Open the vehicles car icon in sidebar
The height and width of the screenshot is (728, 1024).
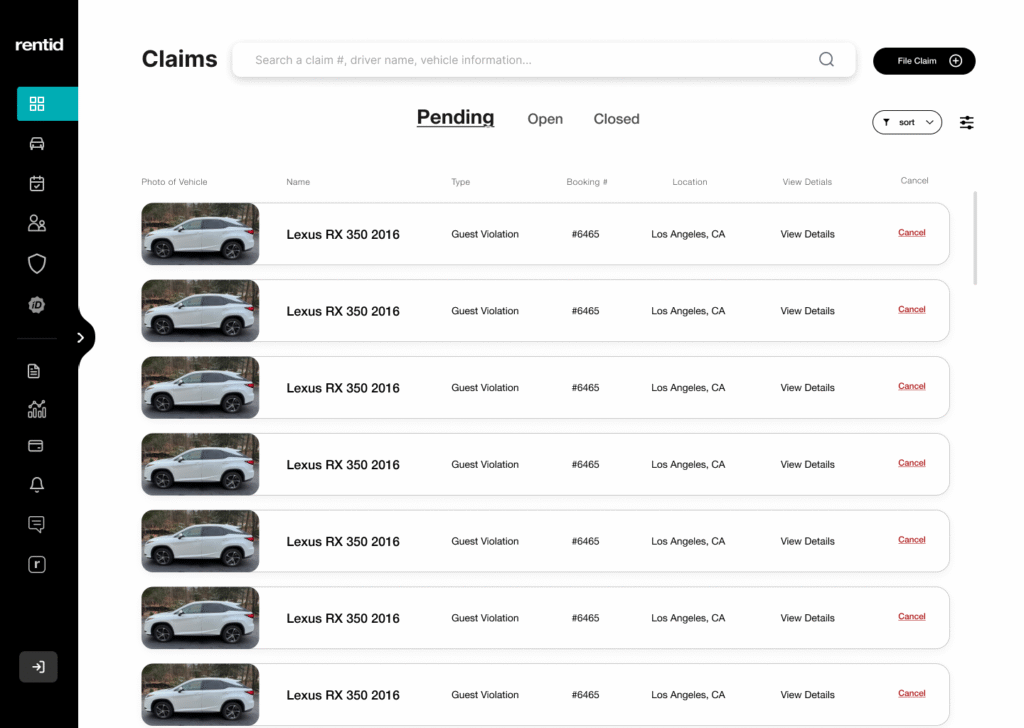point(37,144)
